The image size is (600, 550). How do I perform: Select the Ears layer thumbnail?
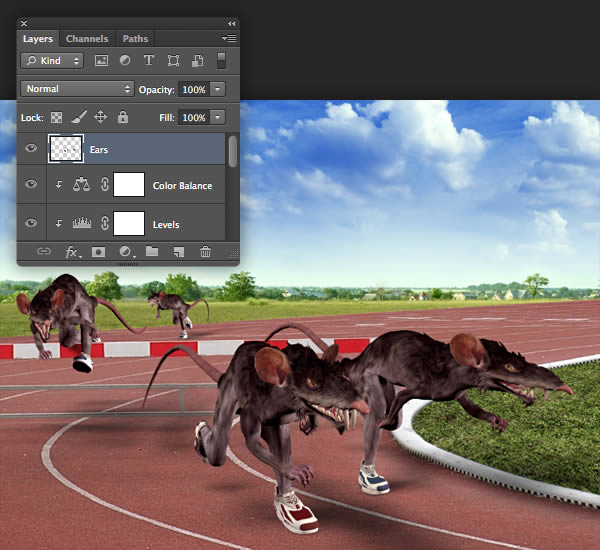coord(66,149)
